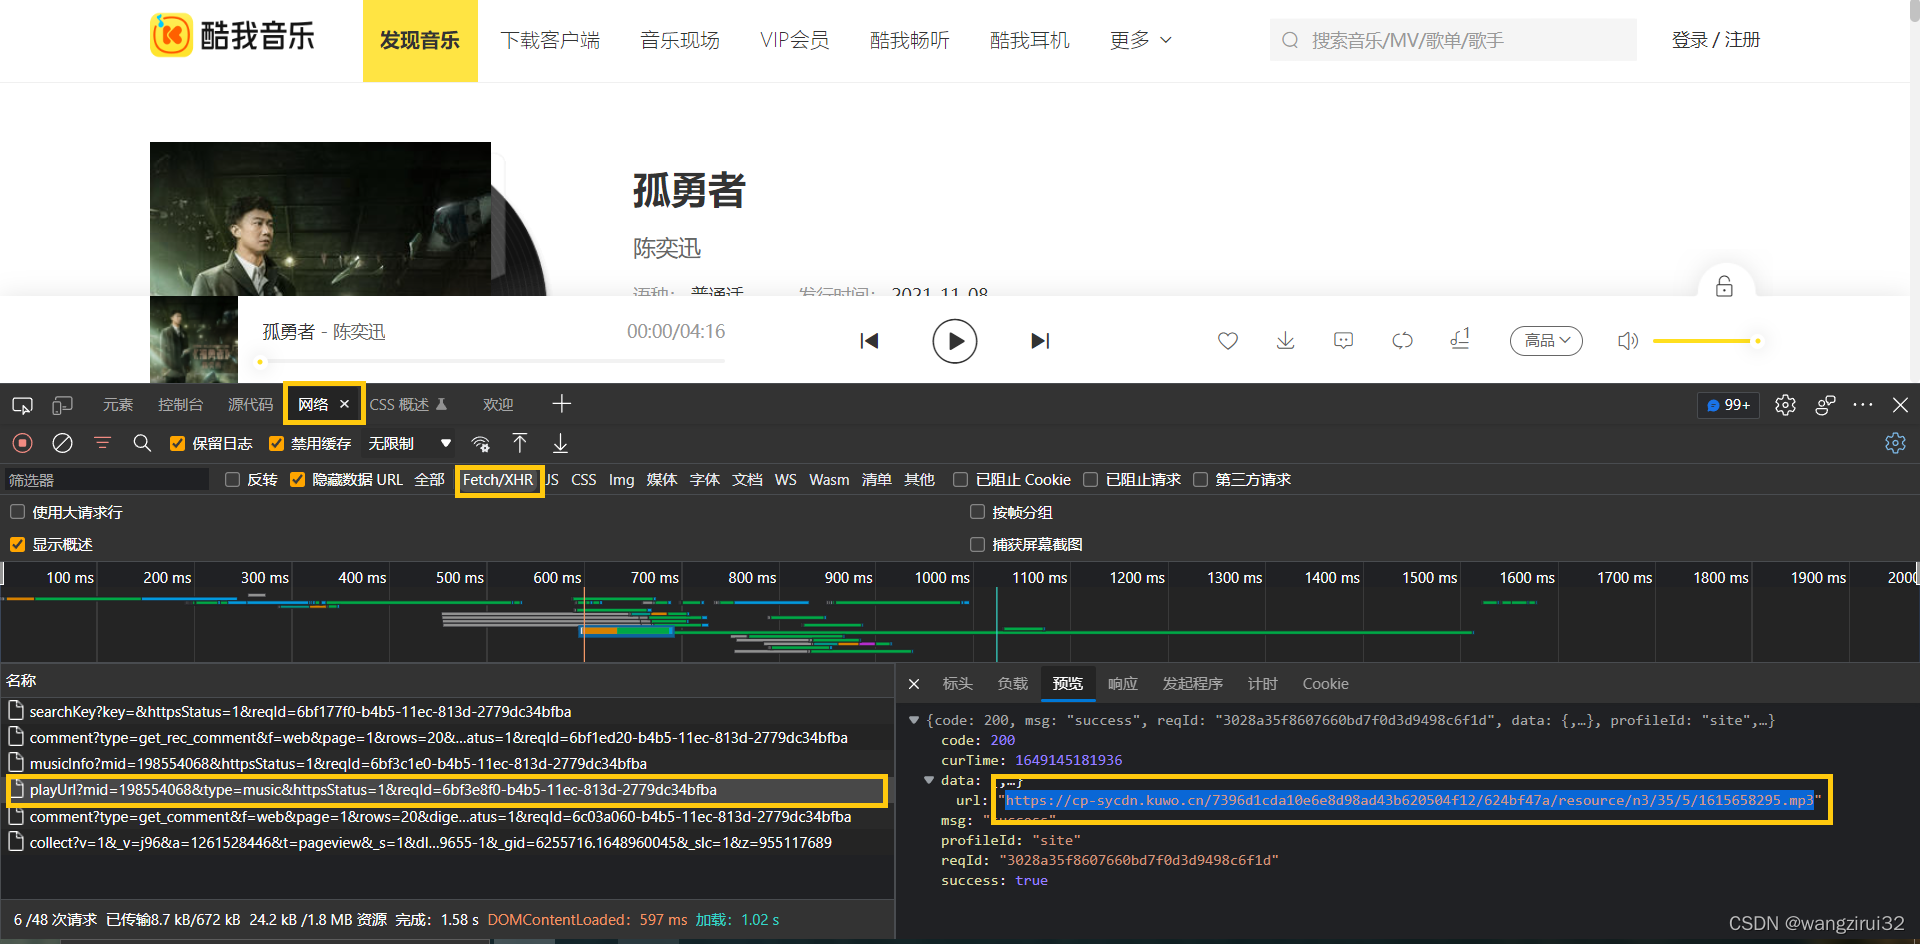Open the 响应 response tab

(1123, 684)
